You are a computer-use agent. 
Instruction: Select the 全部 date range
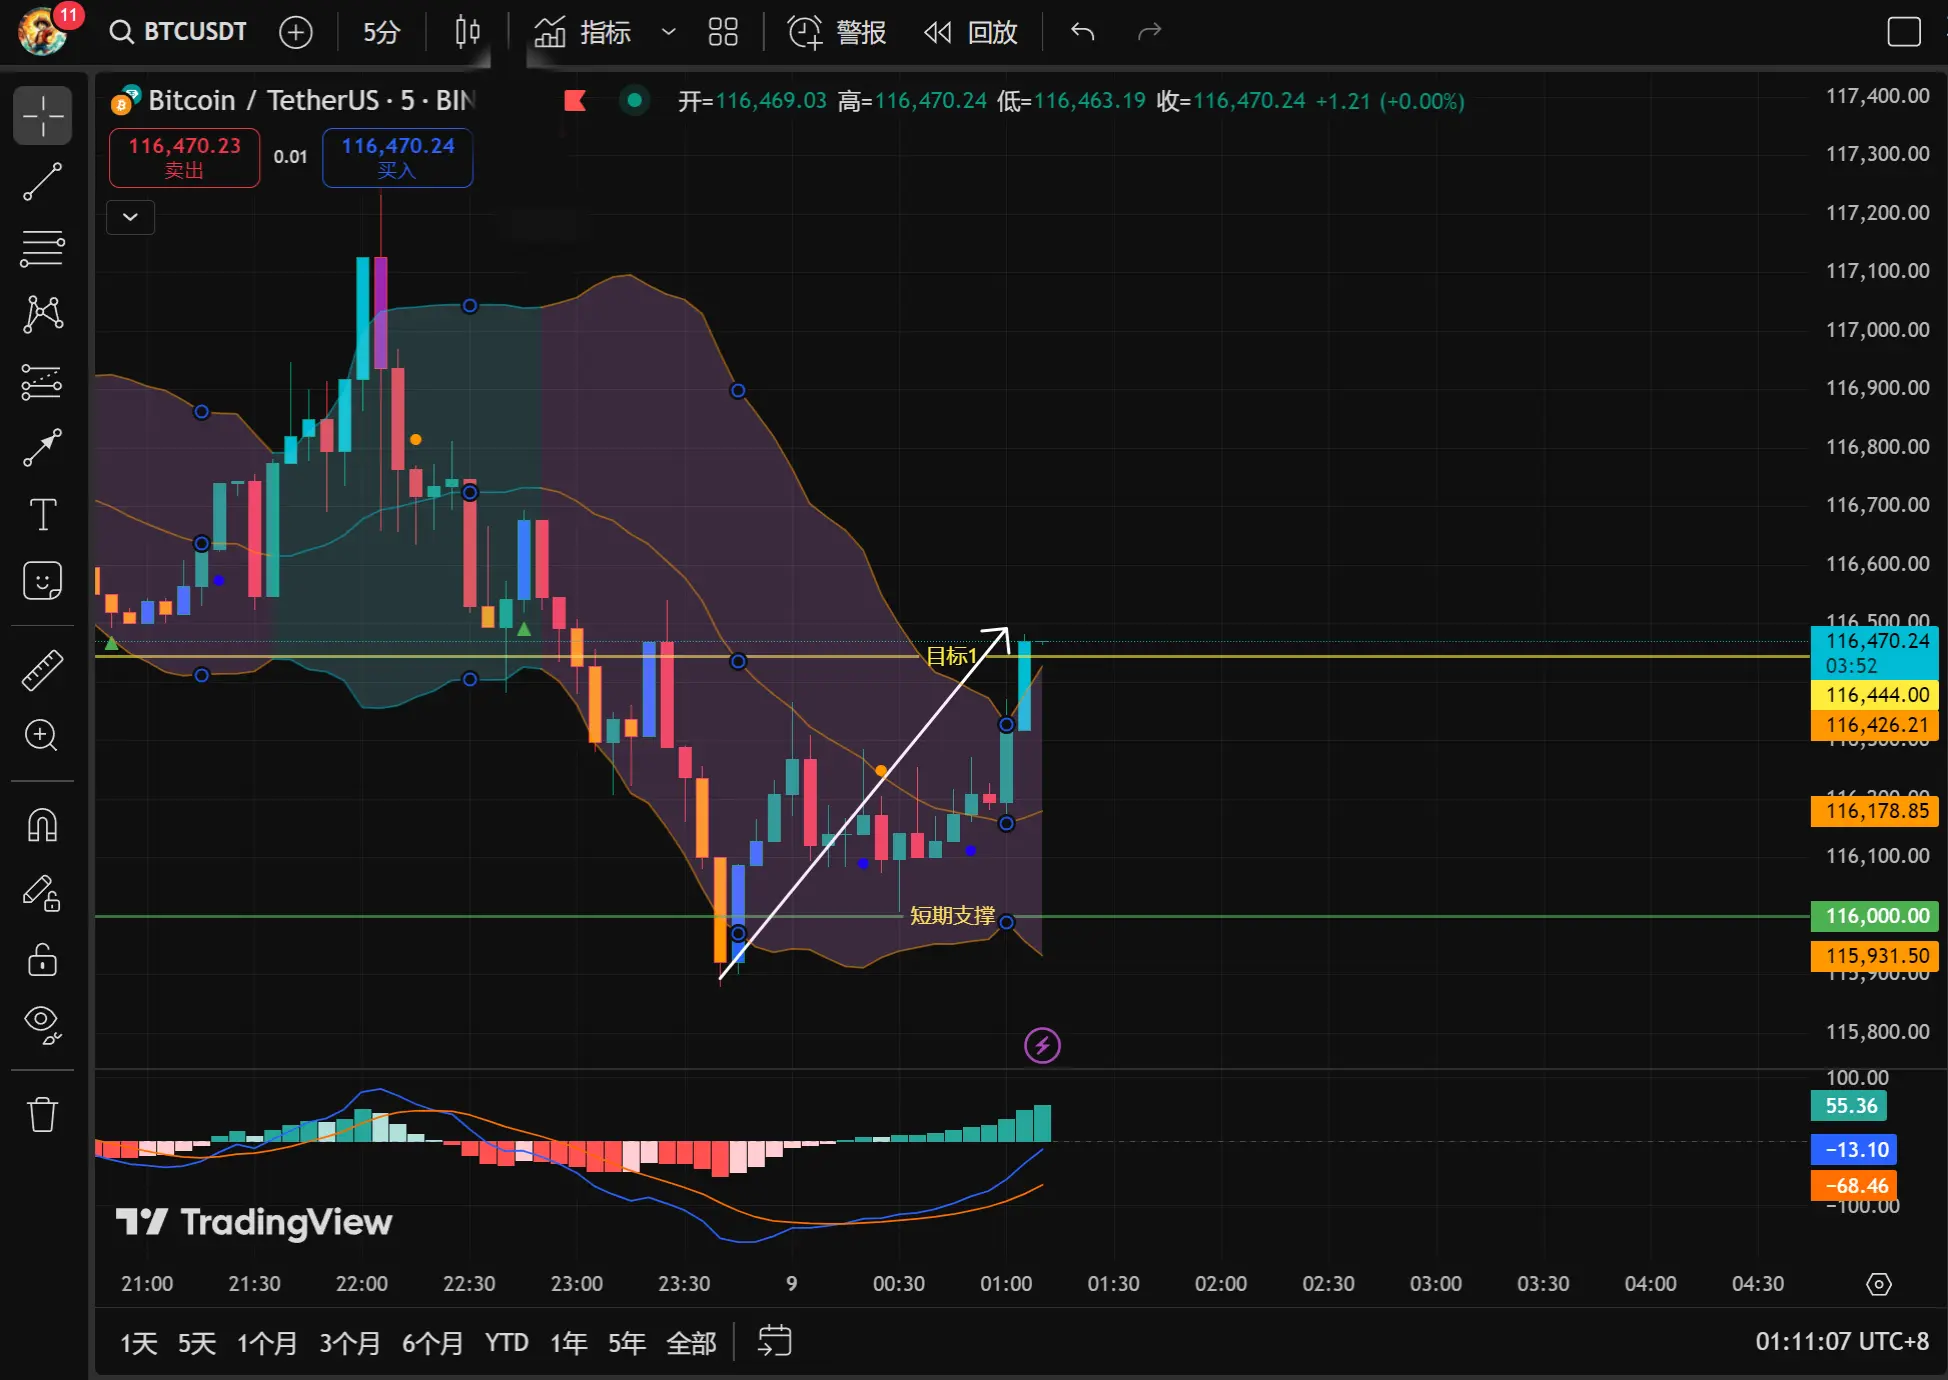(692, 1343)
